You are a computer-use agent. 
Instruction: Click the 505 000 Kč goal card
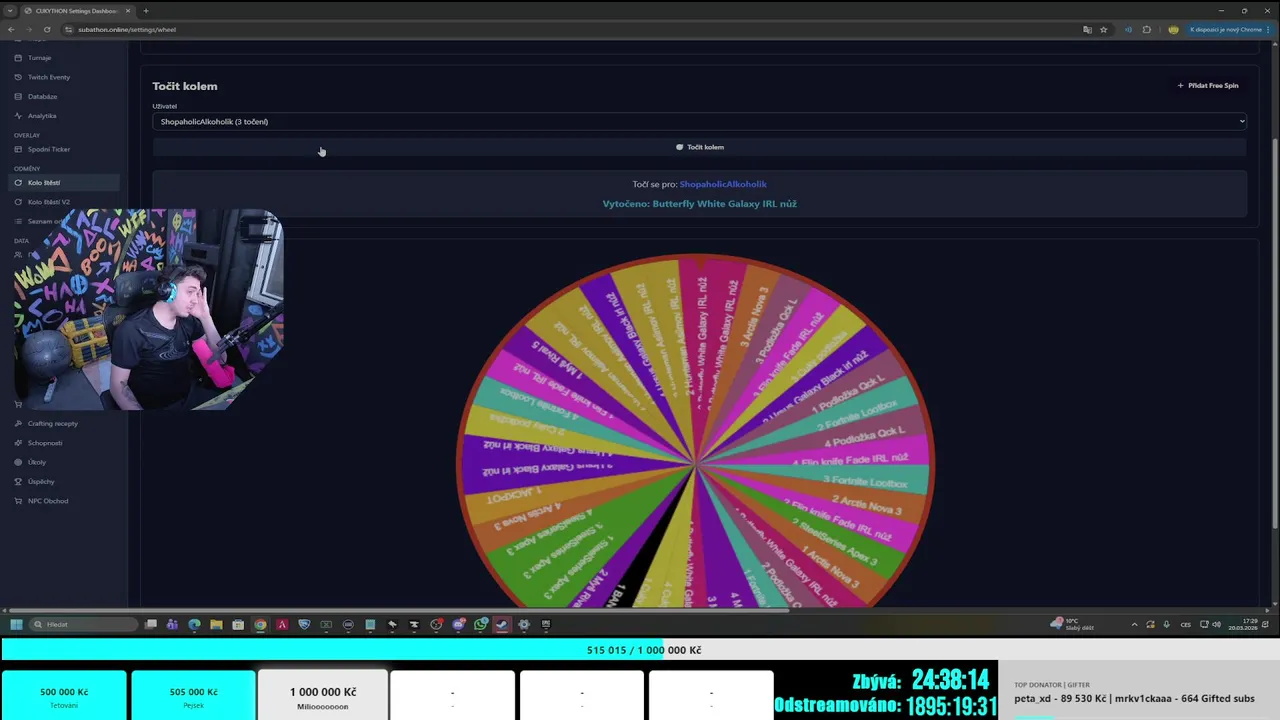click(193, 695)
